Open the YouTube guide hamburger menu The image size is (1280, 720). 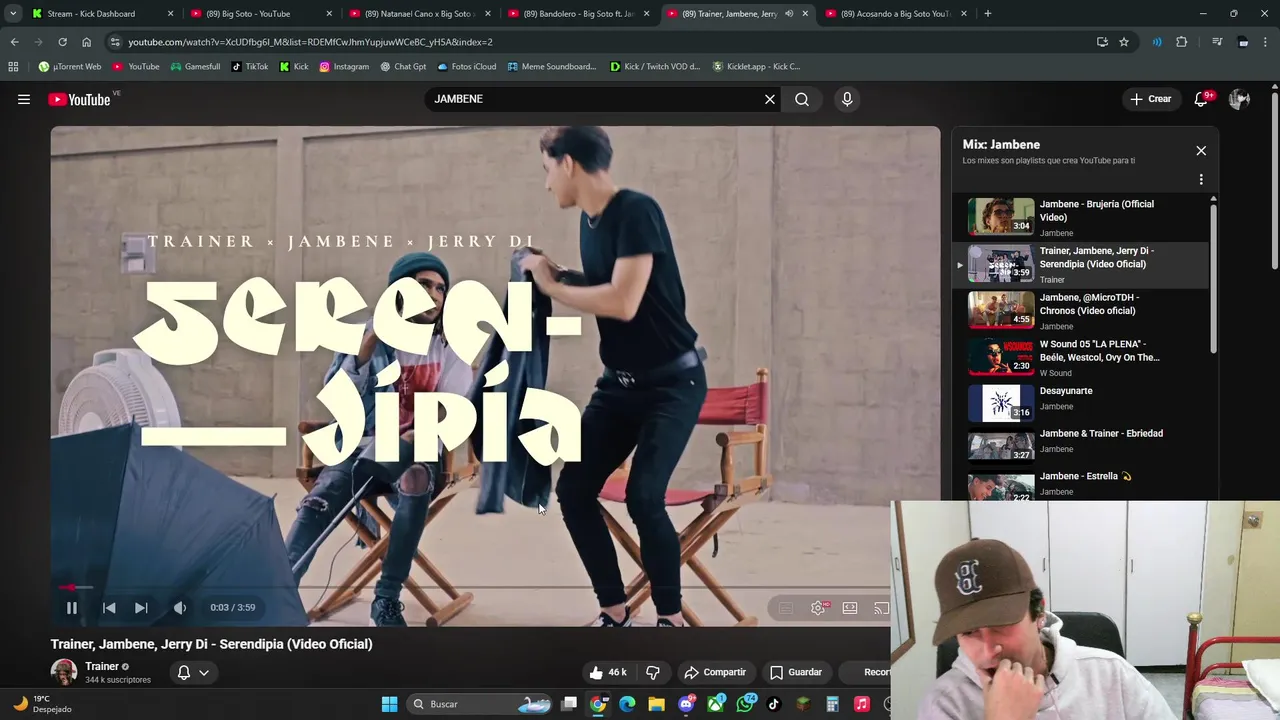pos(24,99)
